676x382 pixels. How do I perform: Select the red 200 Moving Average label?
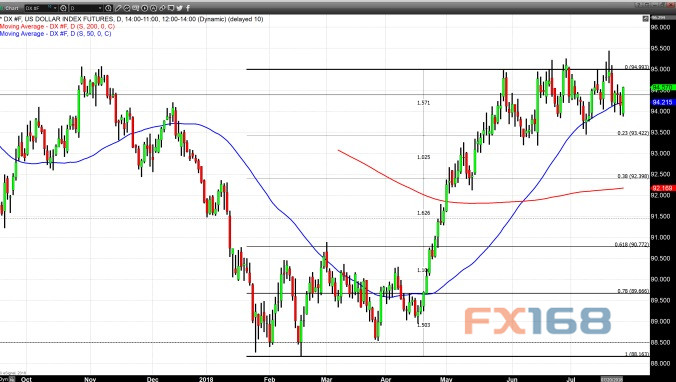[57, 26]
